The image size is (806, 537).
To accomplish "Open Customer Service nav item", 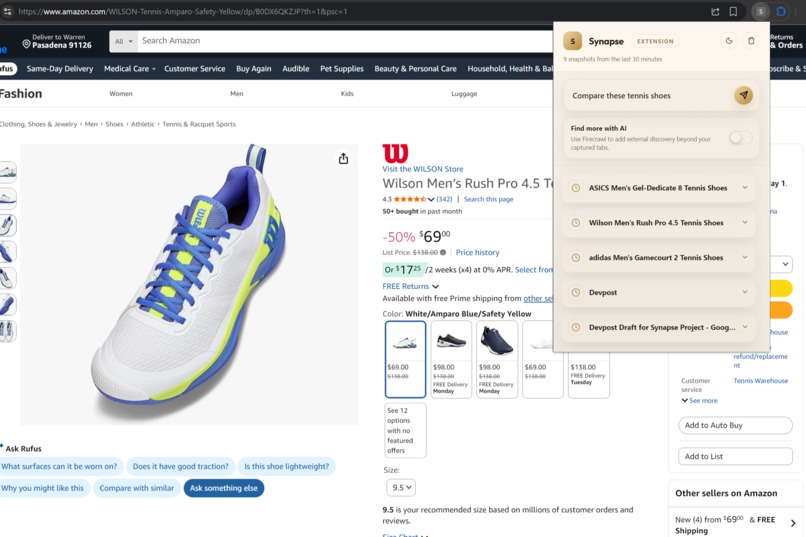I will point(194,69).
